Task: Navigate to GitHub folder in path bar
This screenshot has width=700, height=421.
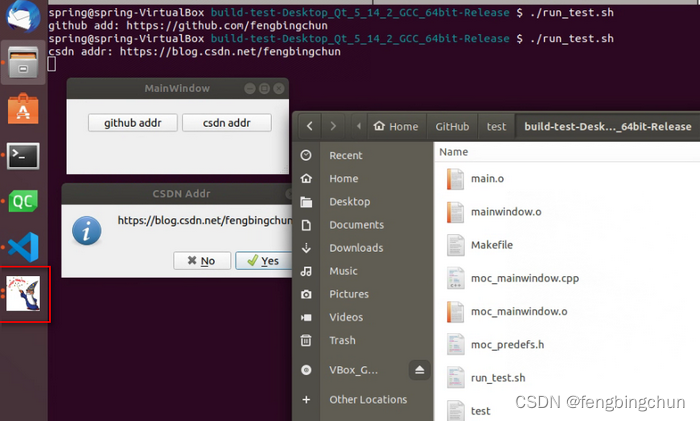Action: pyautogui.click(x=452, y=126)
